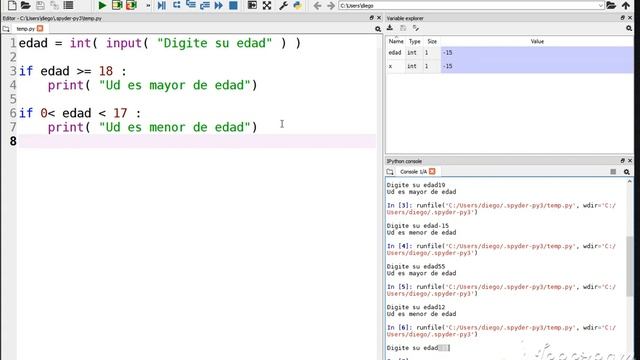Viewport: 640px width, 360px height.
Task: Click the Save data as icon
Action: (416, 28)
